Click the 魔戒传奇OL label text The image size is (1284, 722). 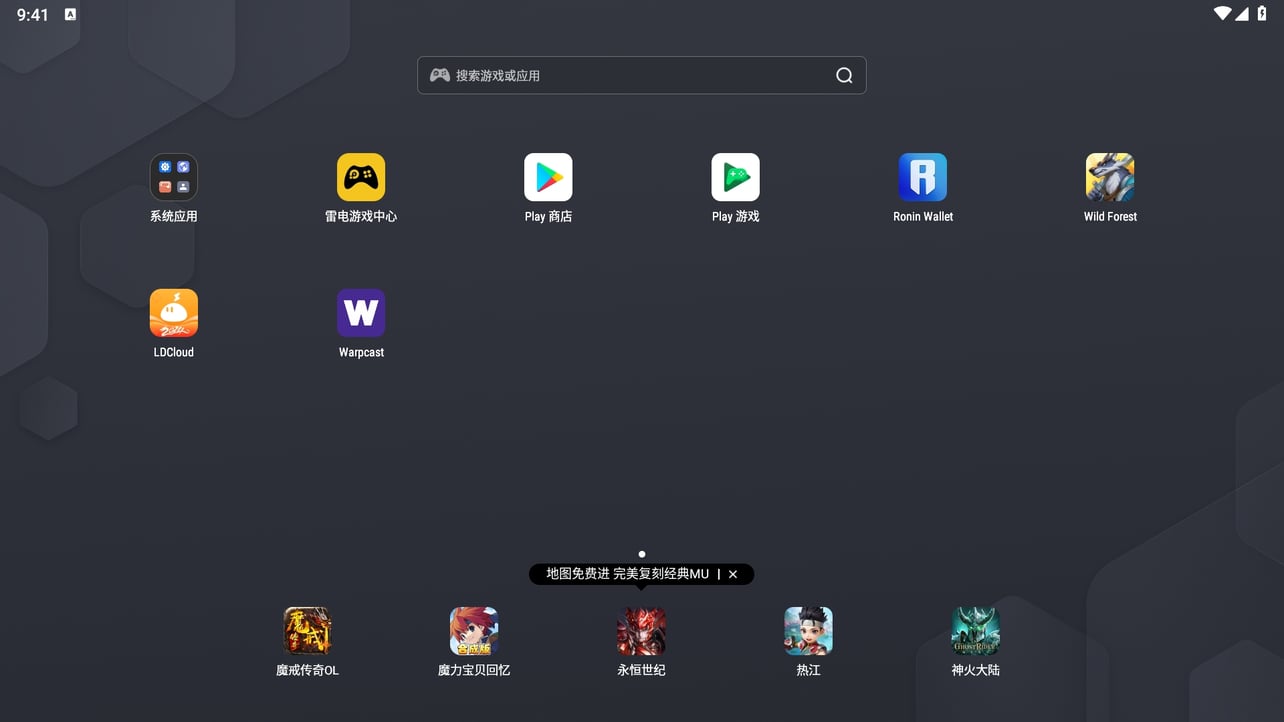[x=307, y=670]
